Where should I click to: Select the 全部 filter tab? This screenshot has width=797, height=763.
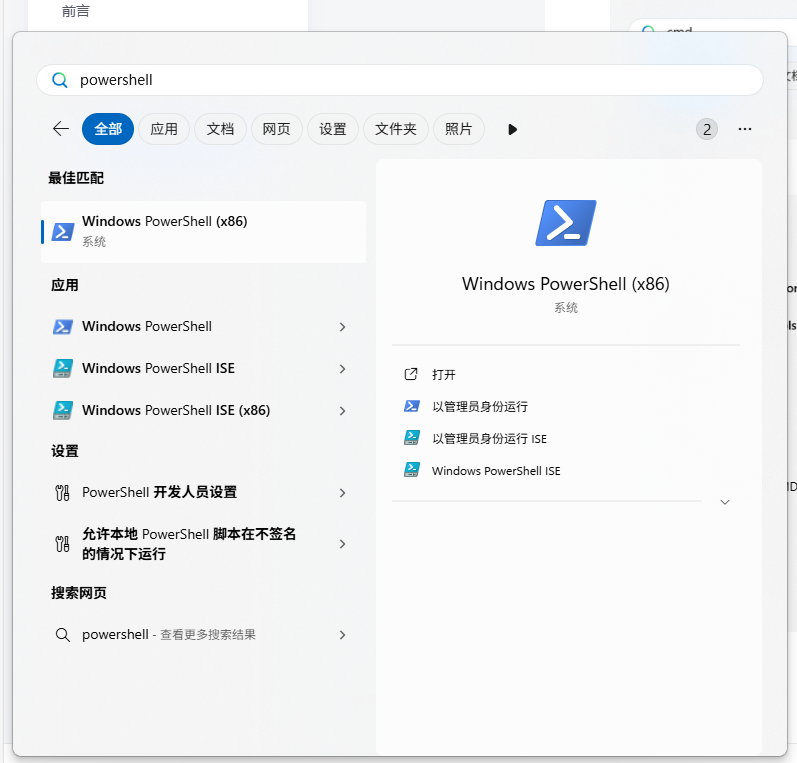(108, 129)
